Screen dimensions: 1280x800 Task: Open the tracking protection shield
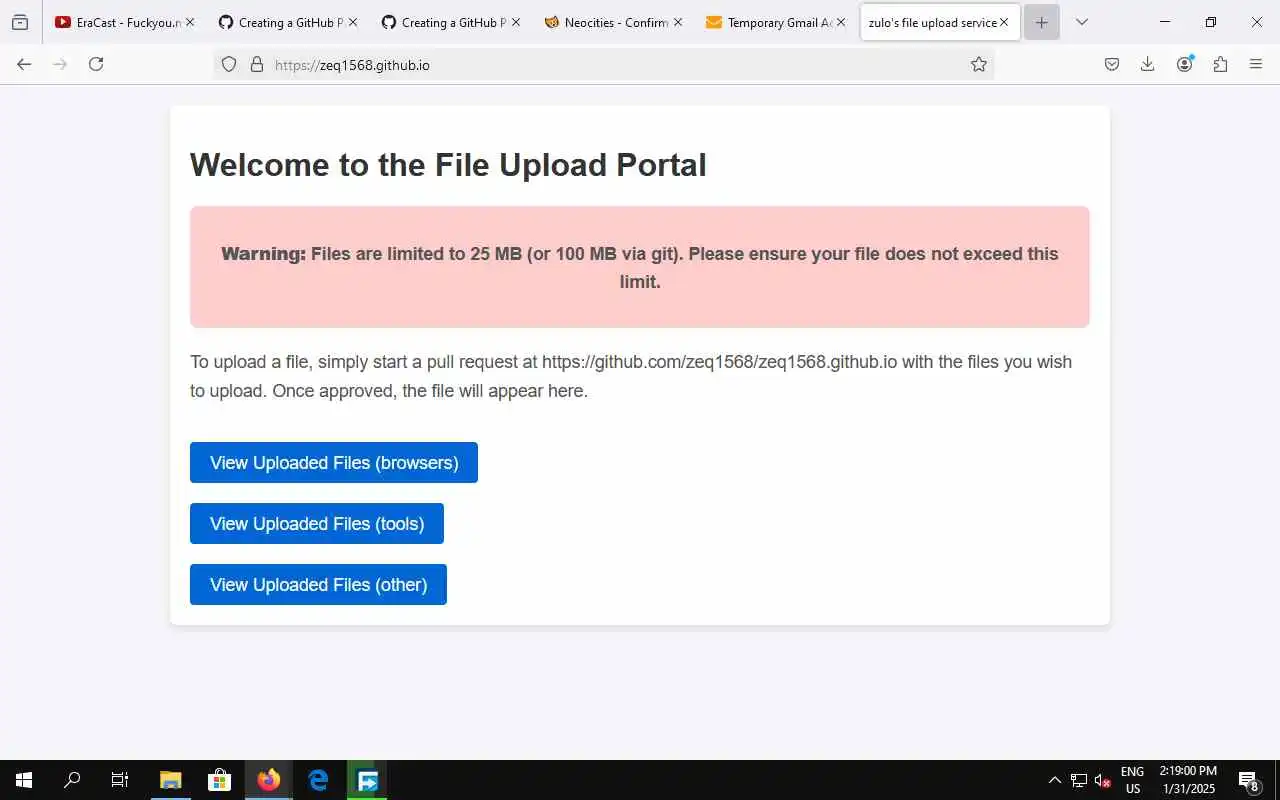click(229, 64)
